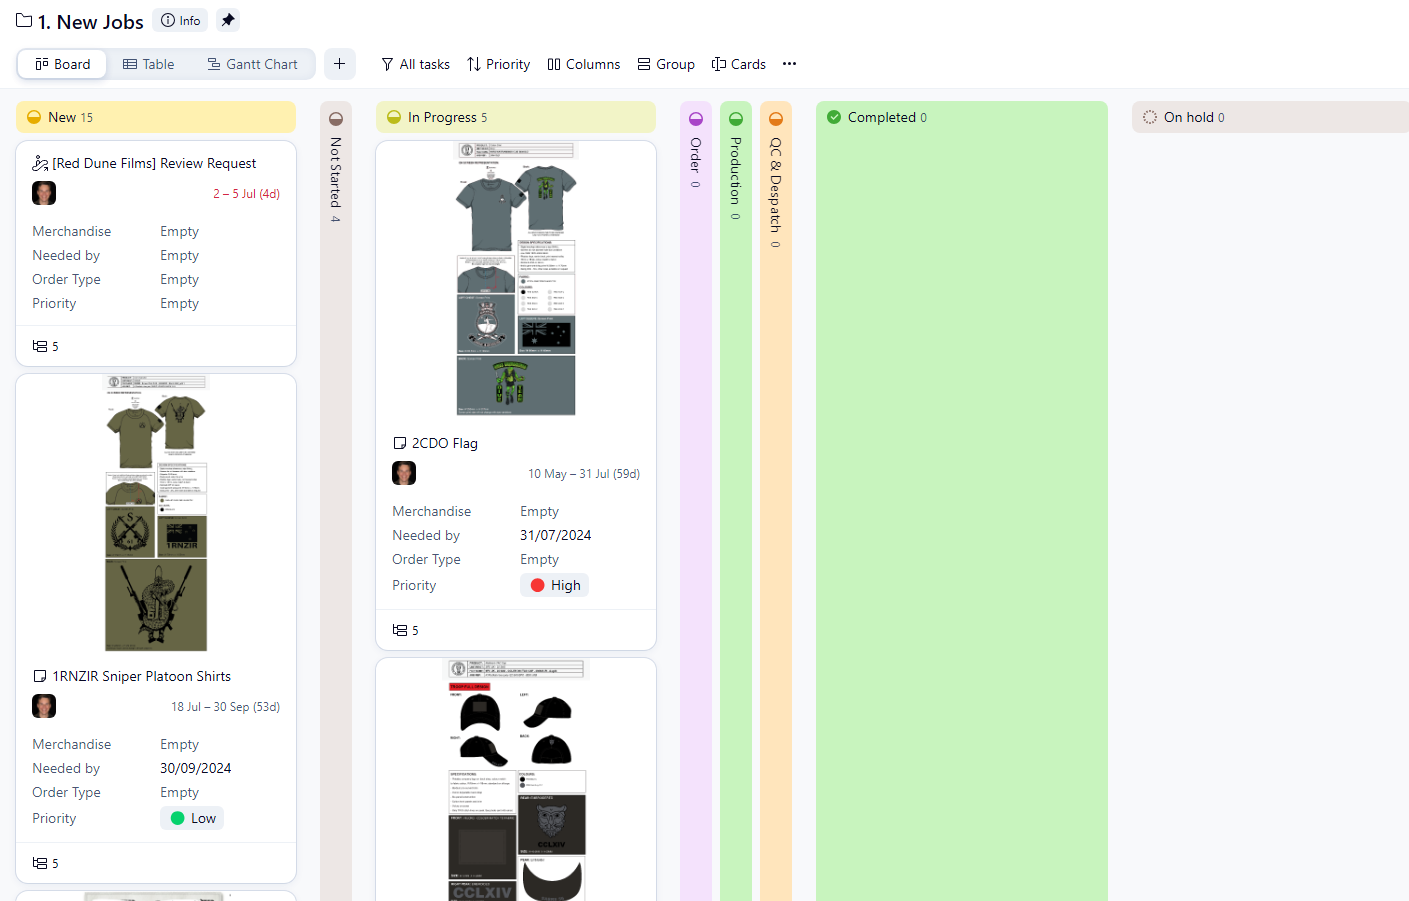Add a new view with plus button
This screenshot has width=1409, height=901.
[x=339, y=64]
